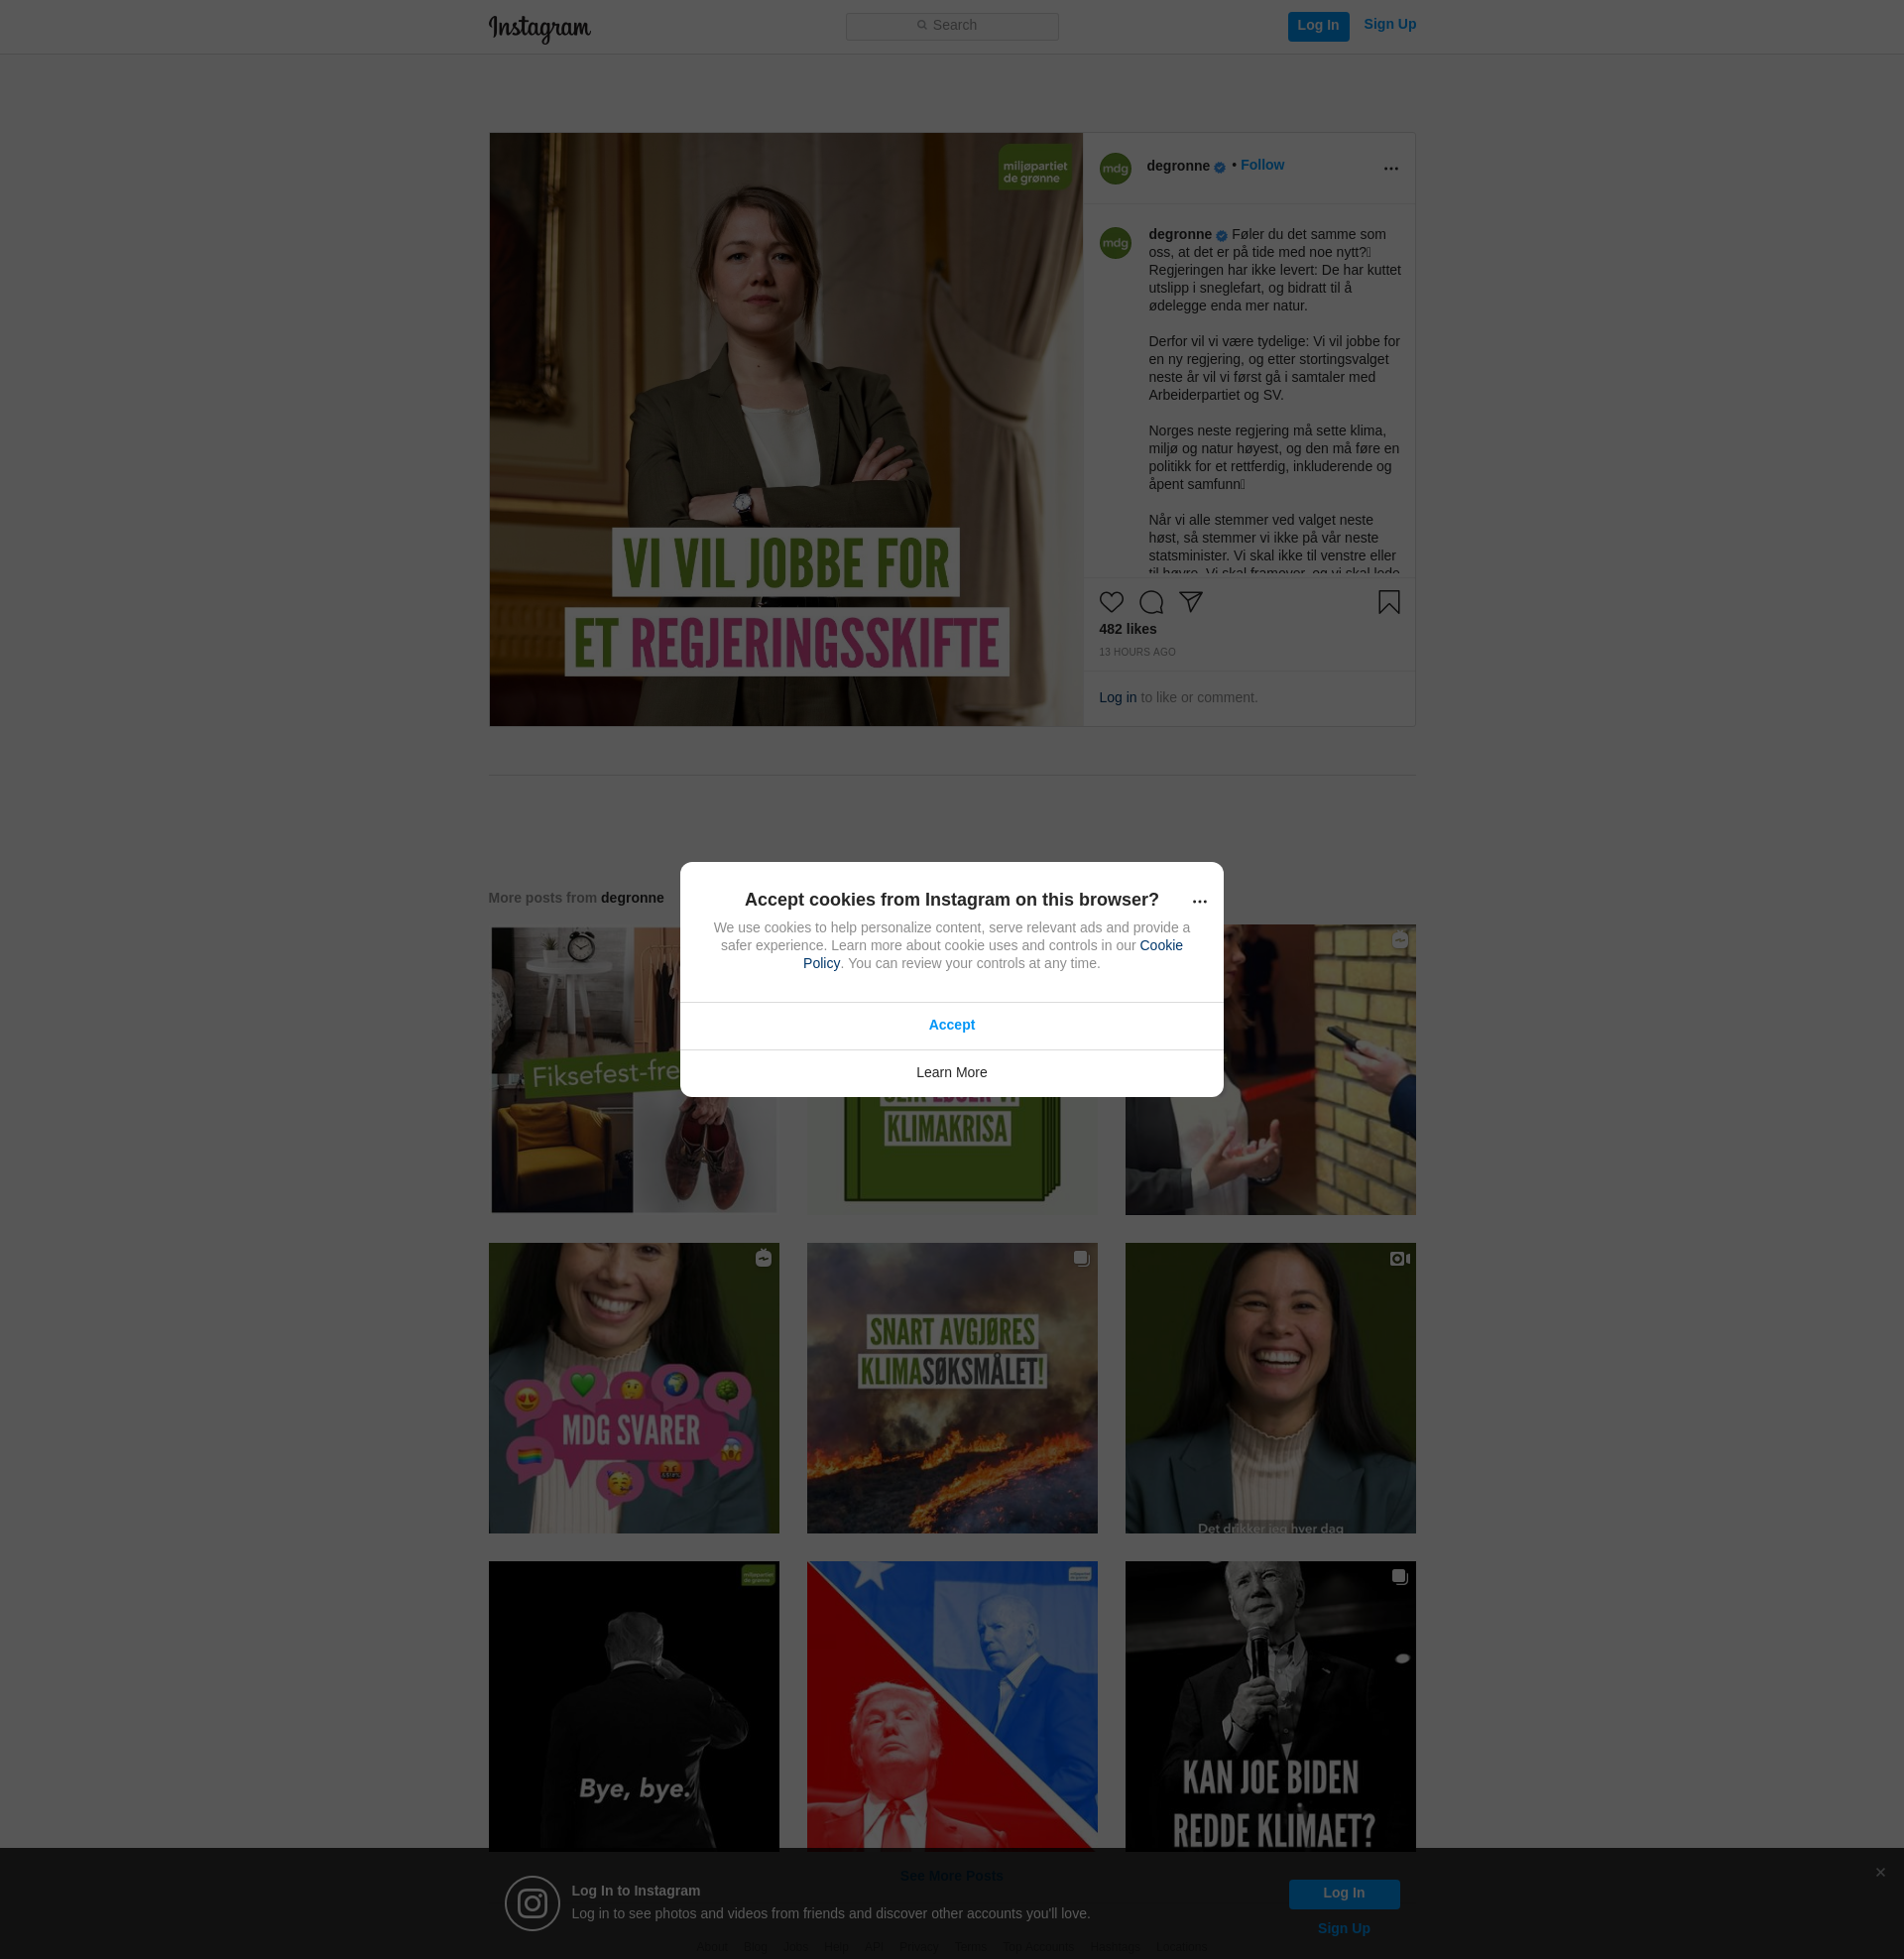Click carousel icon on Joe Biden thumbnail
This screenshot has width=1904, height=1959.
[1399, 1577]
